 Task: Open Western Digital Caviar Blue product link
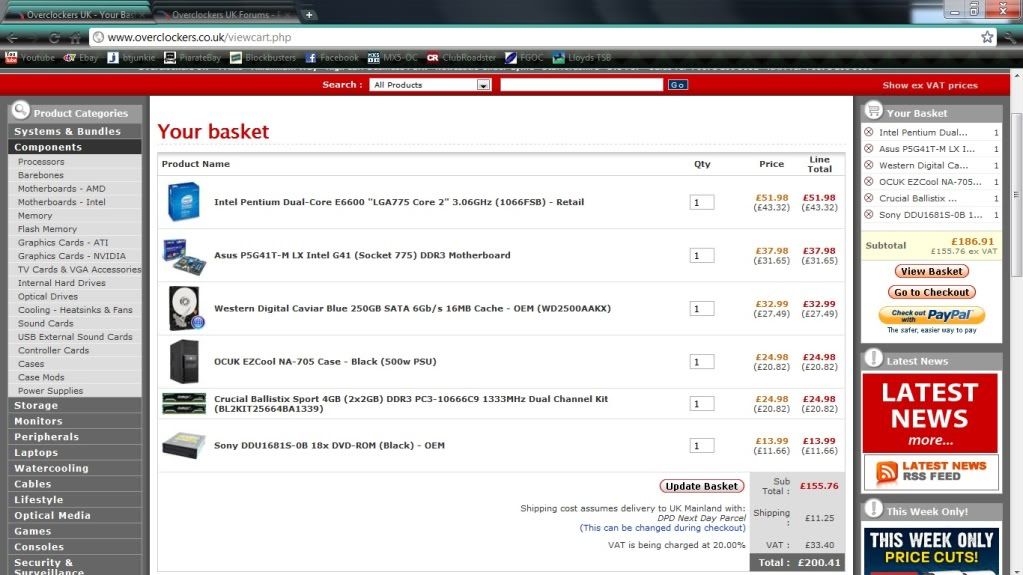(x=412, y=308)
